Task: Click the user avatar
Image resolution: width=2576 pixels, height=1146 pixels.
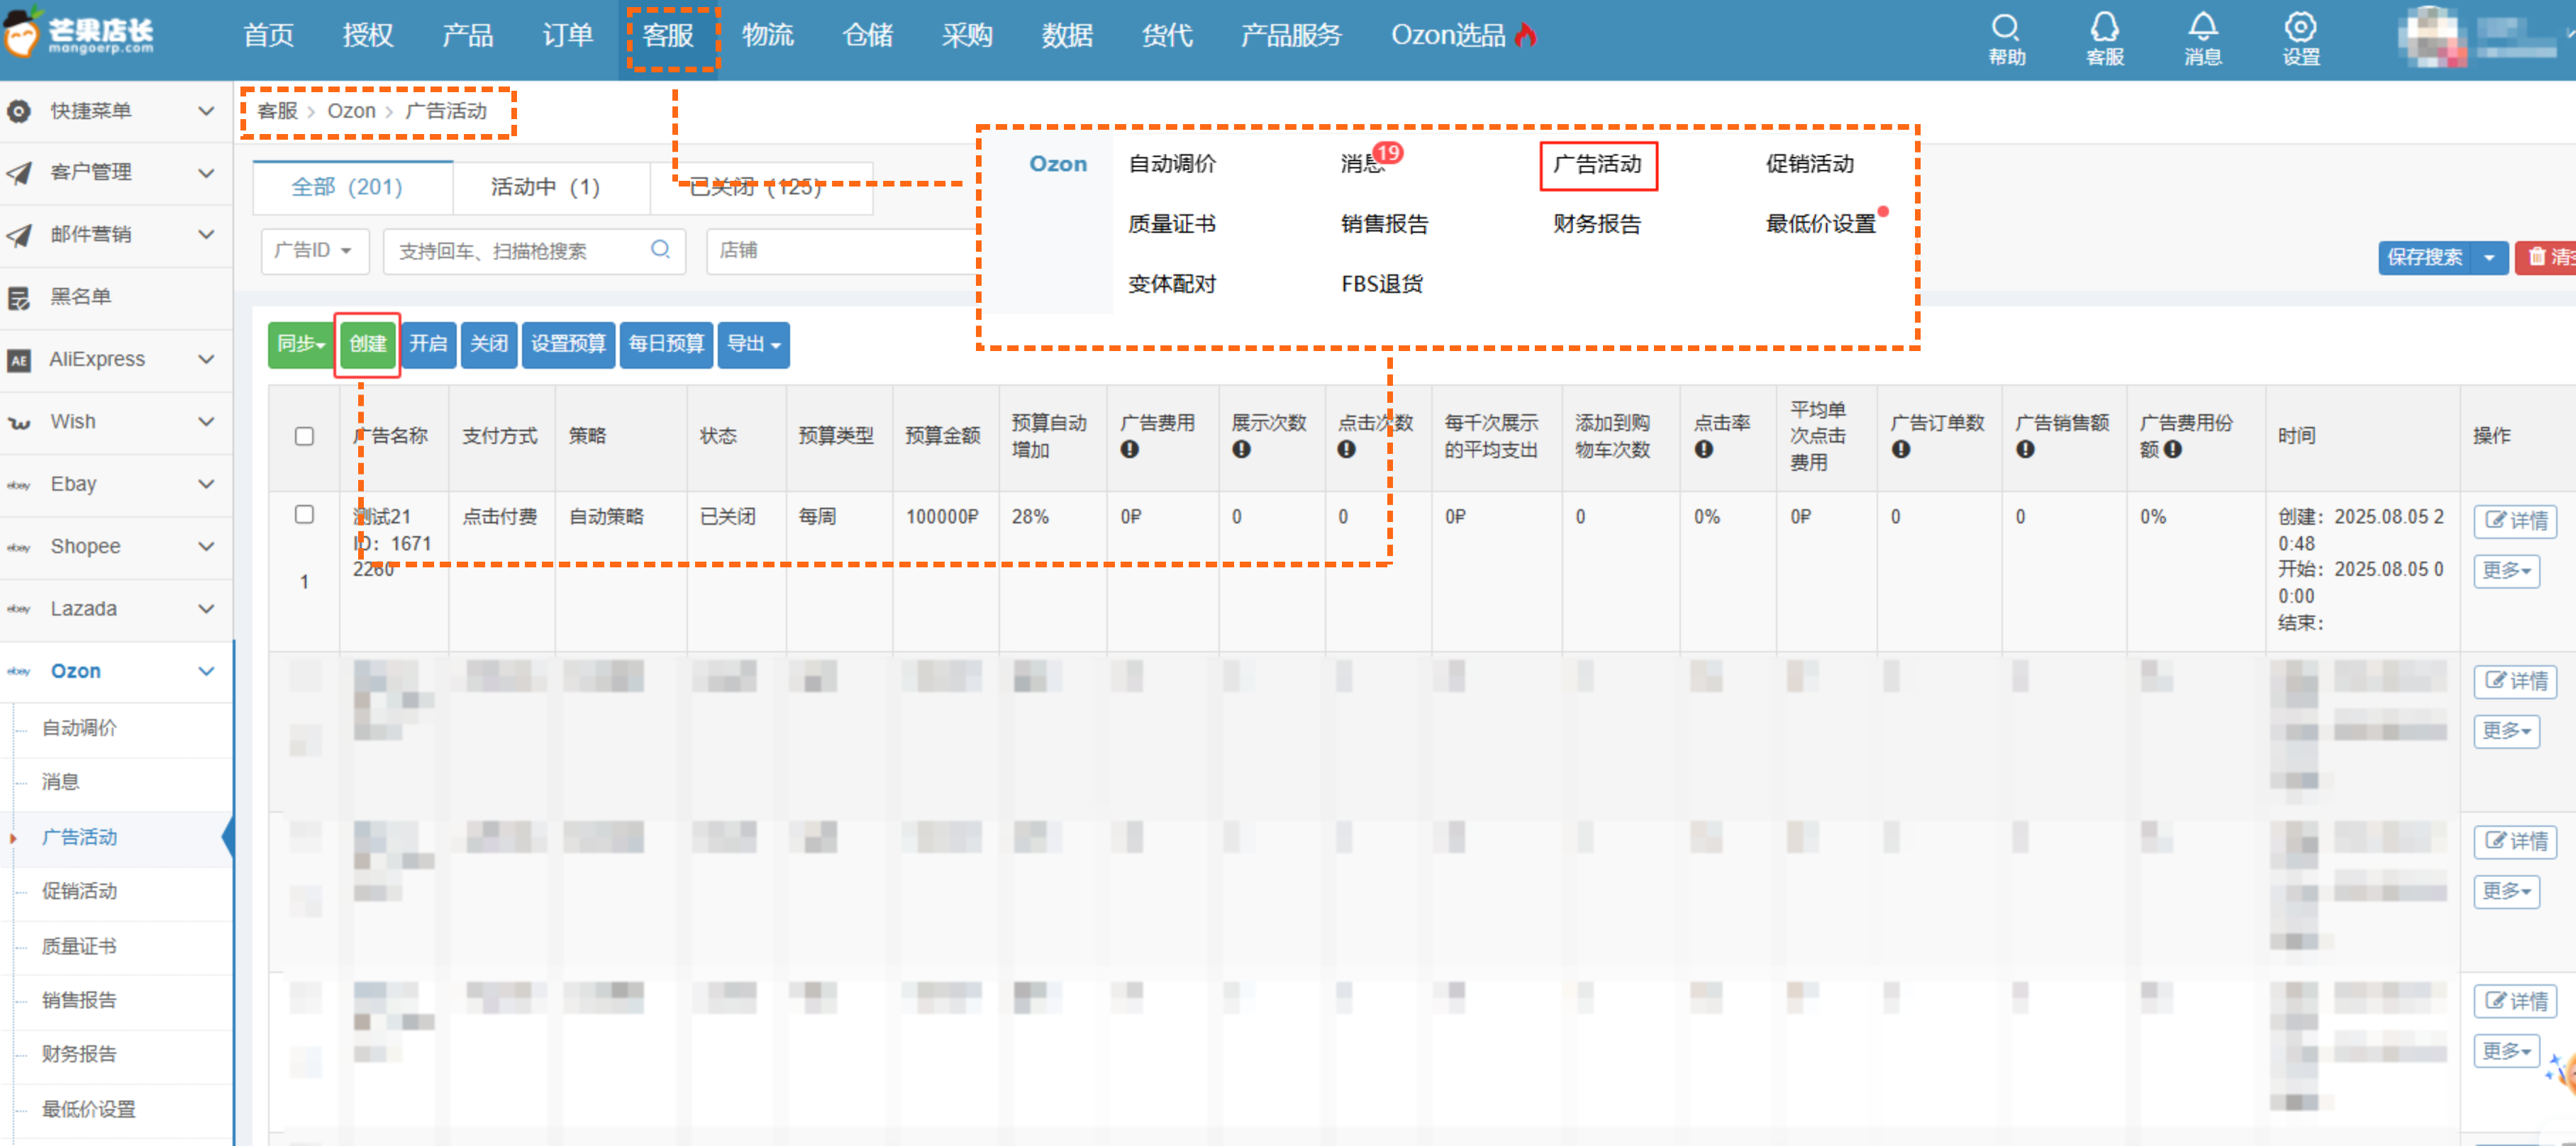Action: (x=2432, y=37)
